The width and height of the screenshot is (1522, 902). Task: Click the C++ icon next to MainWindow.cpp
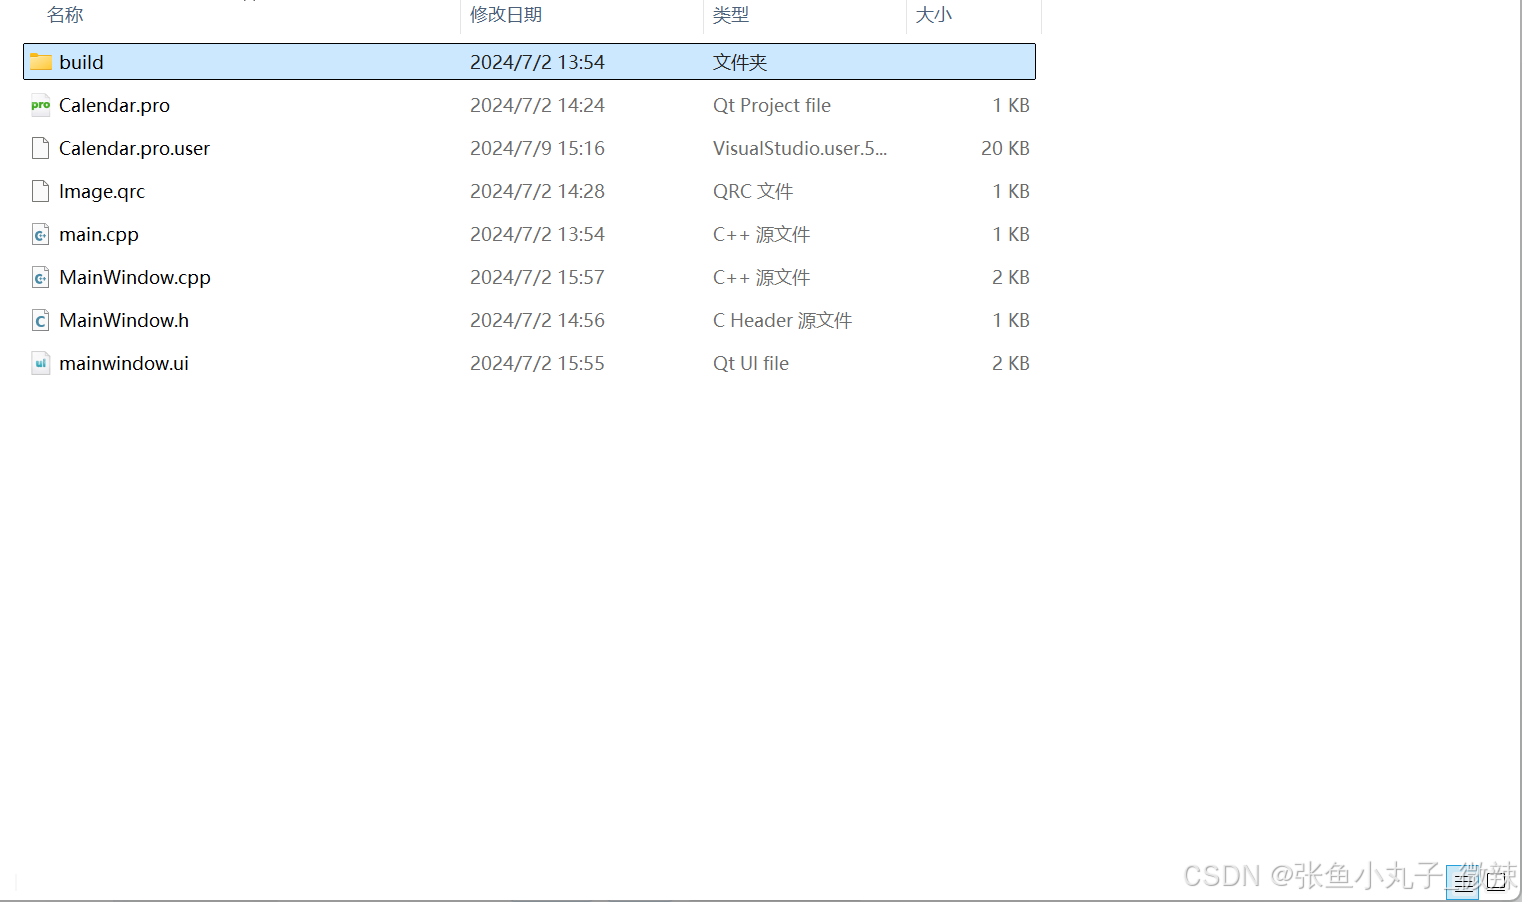40,277
